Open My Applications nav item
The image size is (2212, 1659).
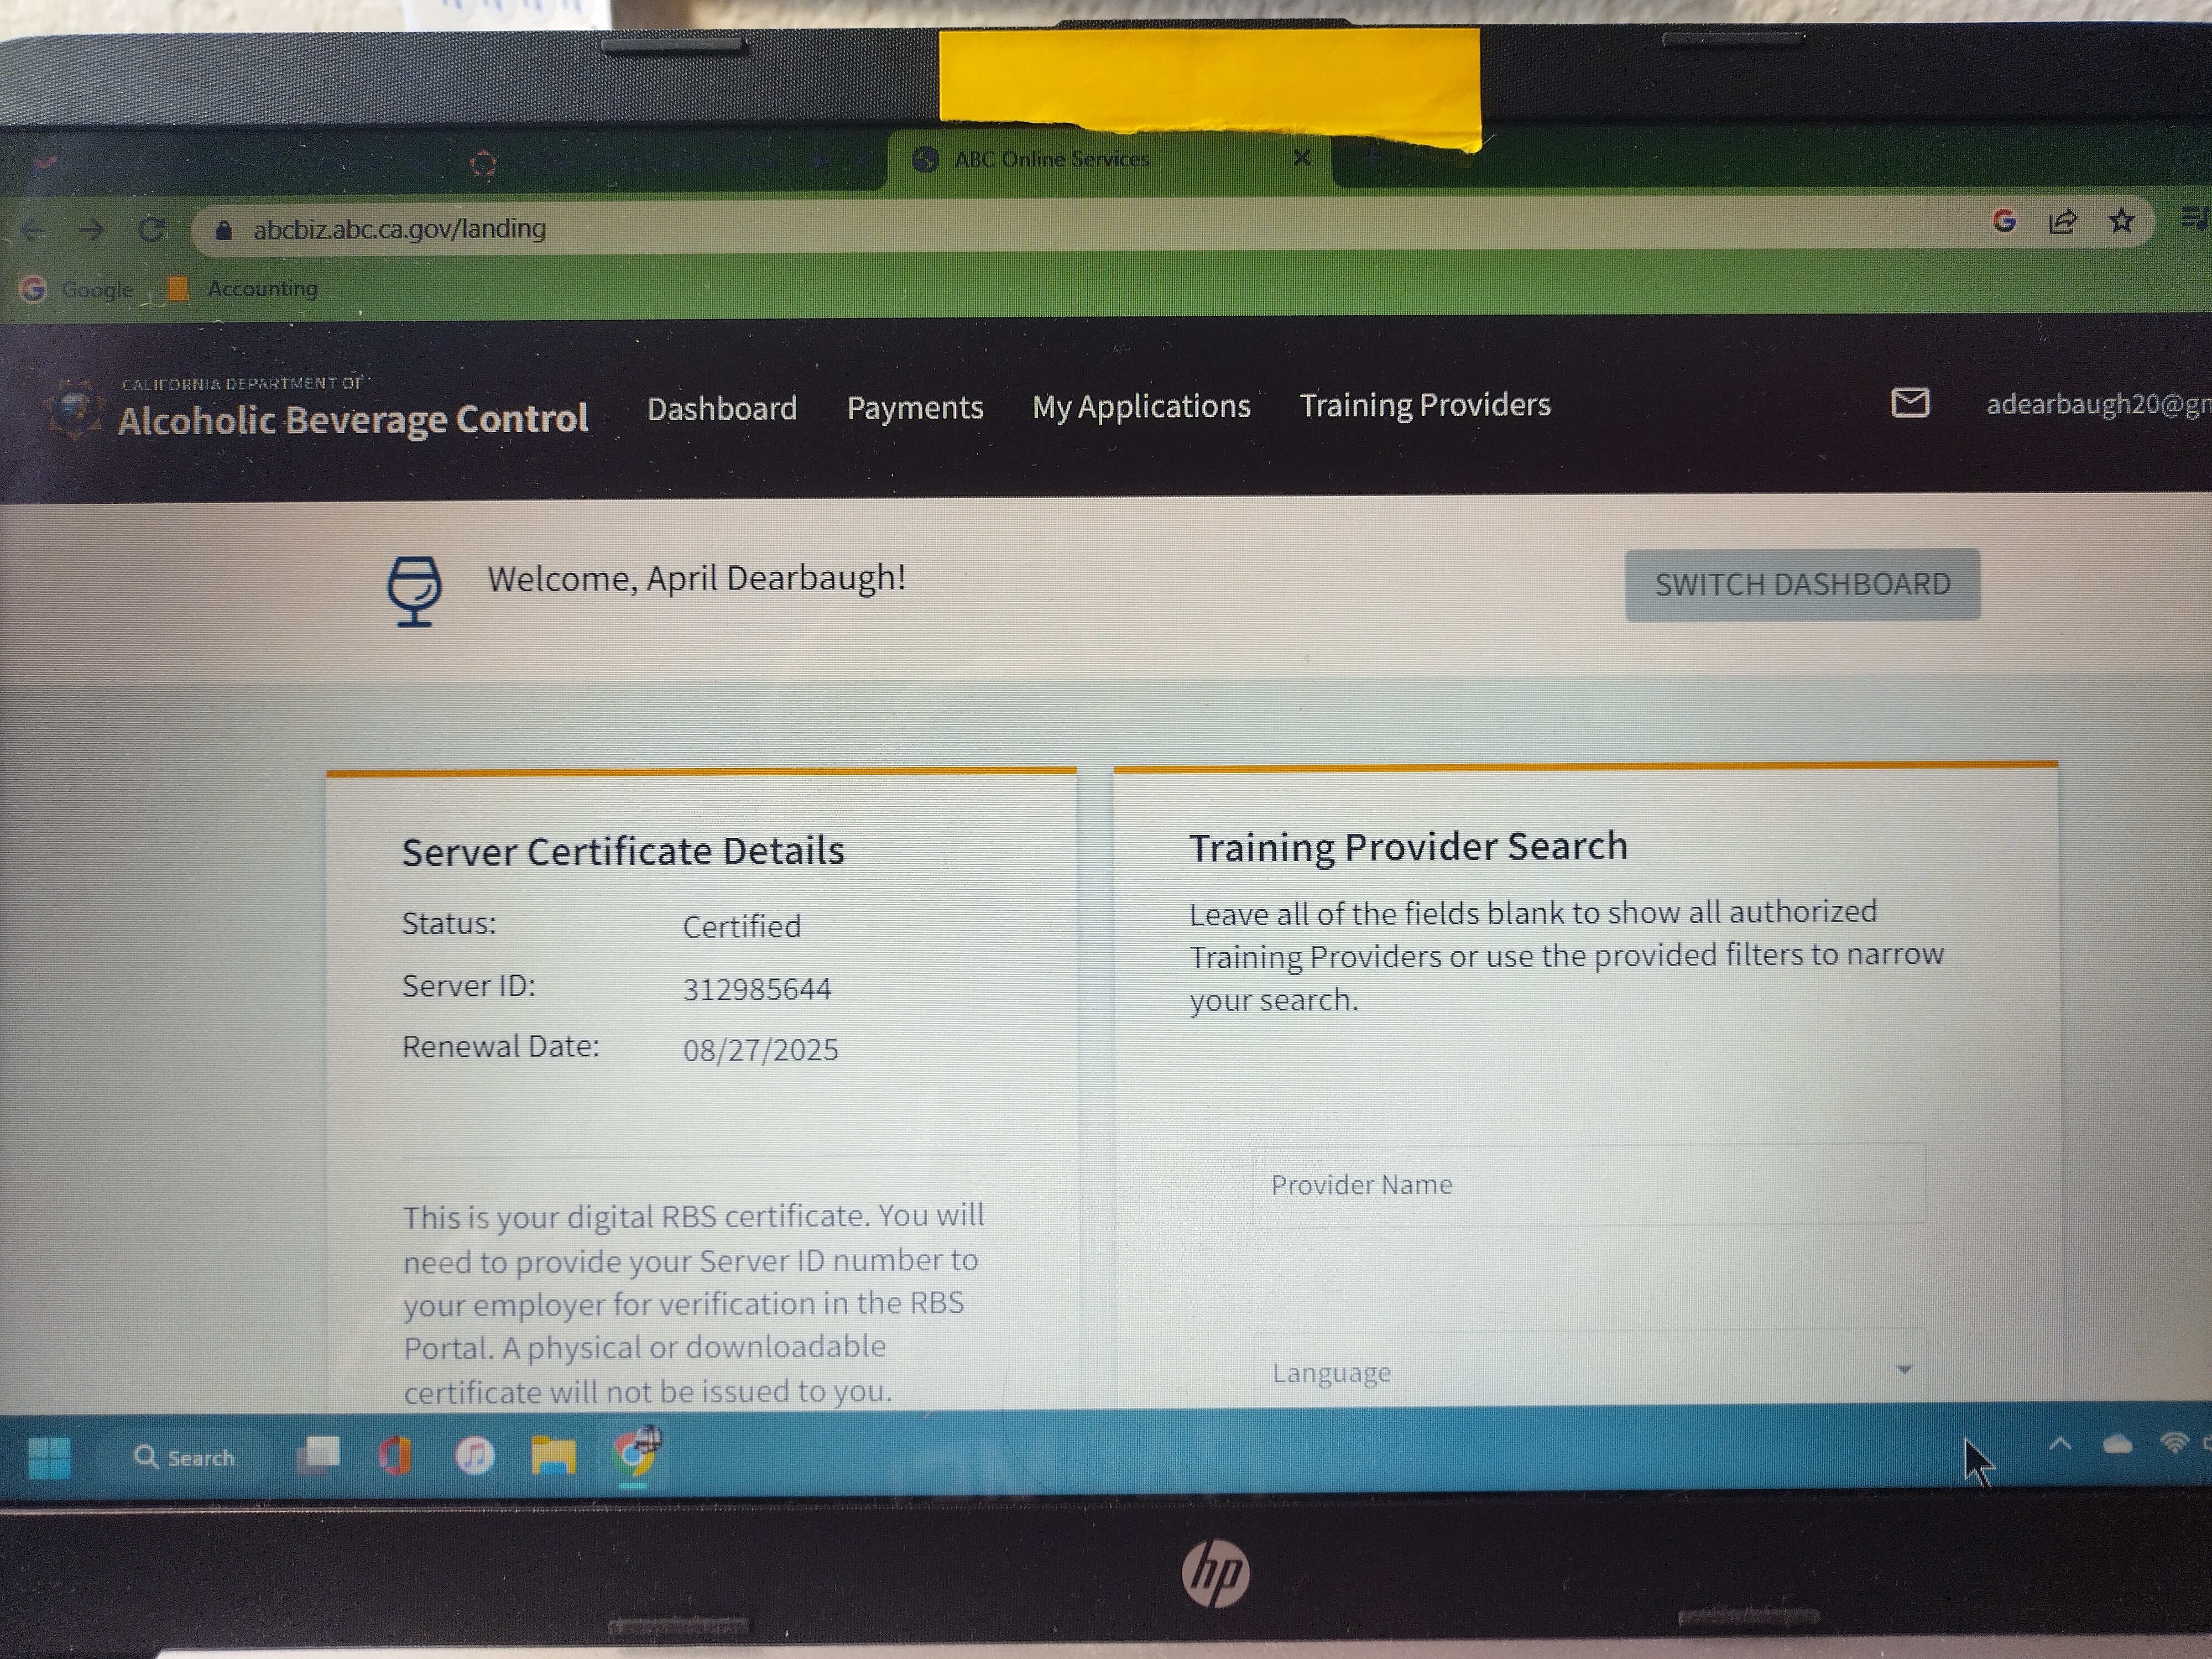click(x=1141, y=406)
